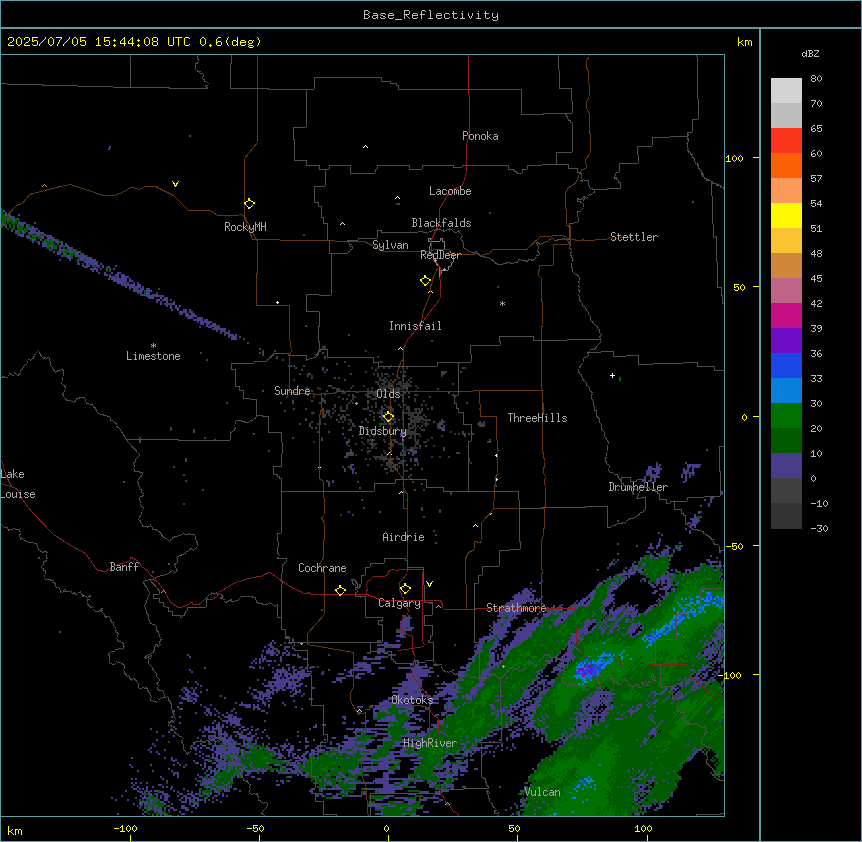Click the Banff label

coord(124,567)
